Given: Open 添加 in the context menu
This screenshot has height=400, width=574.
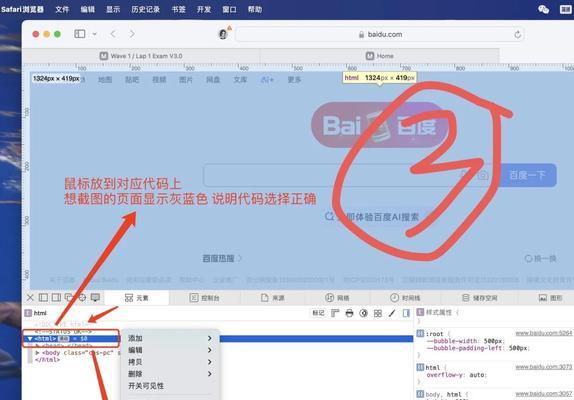Looking at the screenshot, I should pyautogui.click(x=171, y=338).
